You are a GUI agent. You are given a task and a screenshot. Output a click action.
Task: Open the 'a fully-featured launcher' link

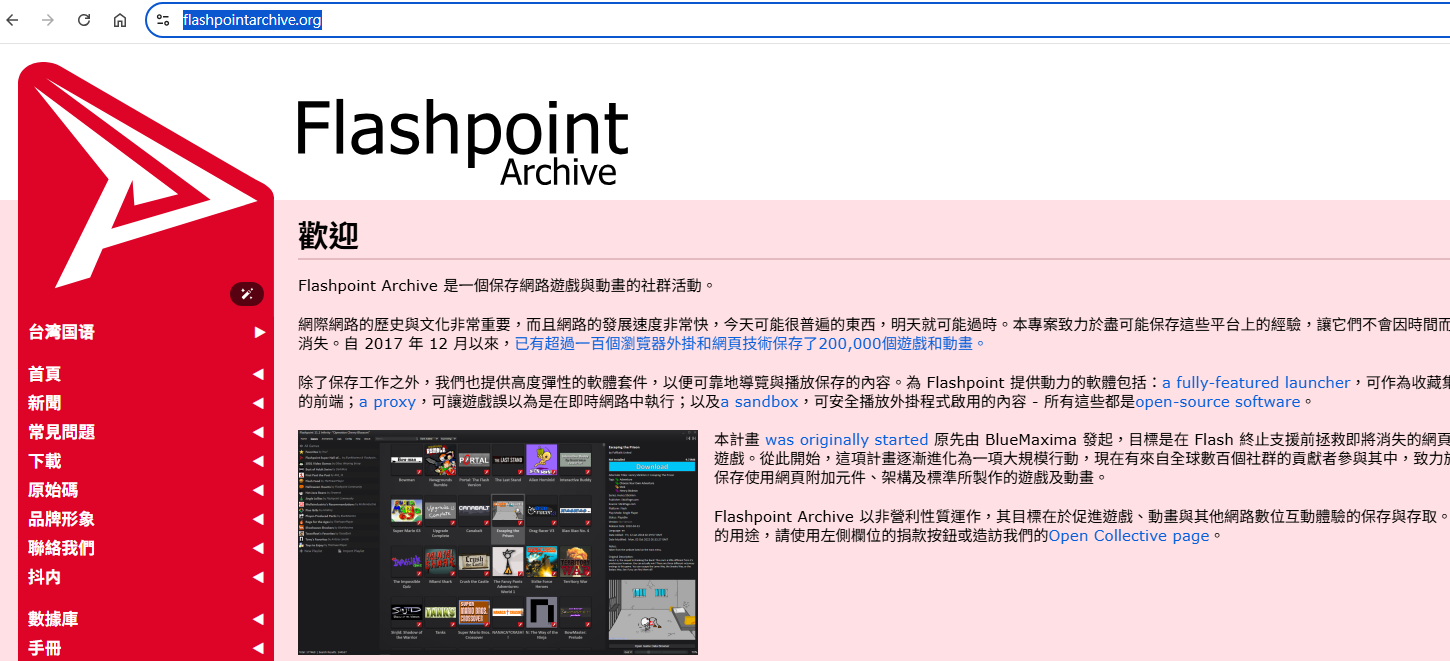pyautogui.click(x=1256, y=382)
